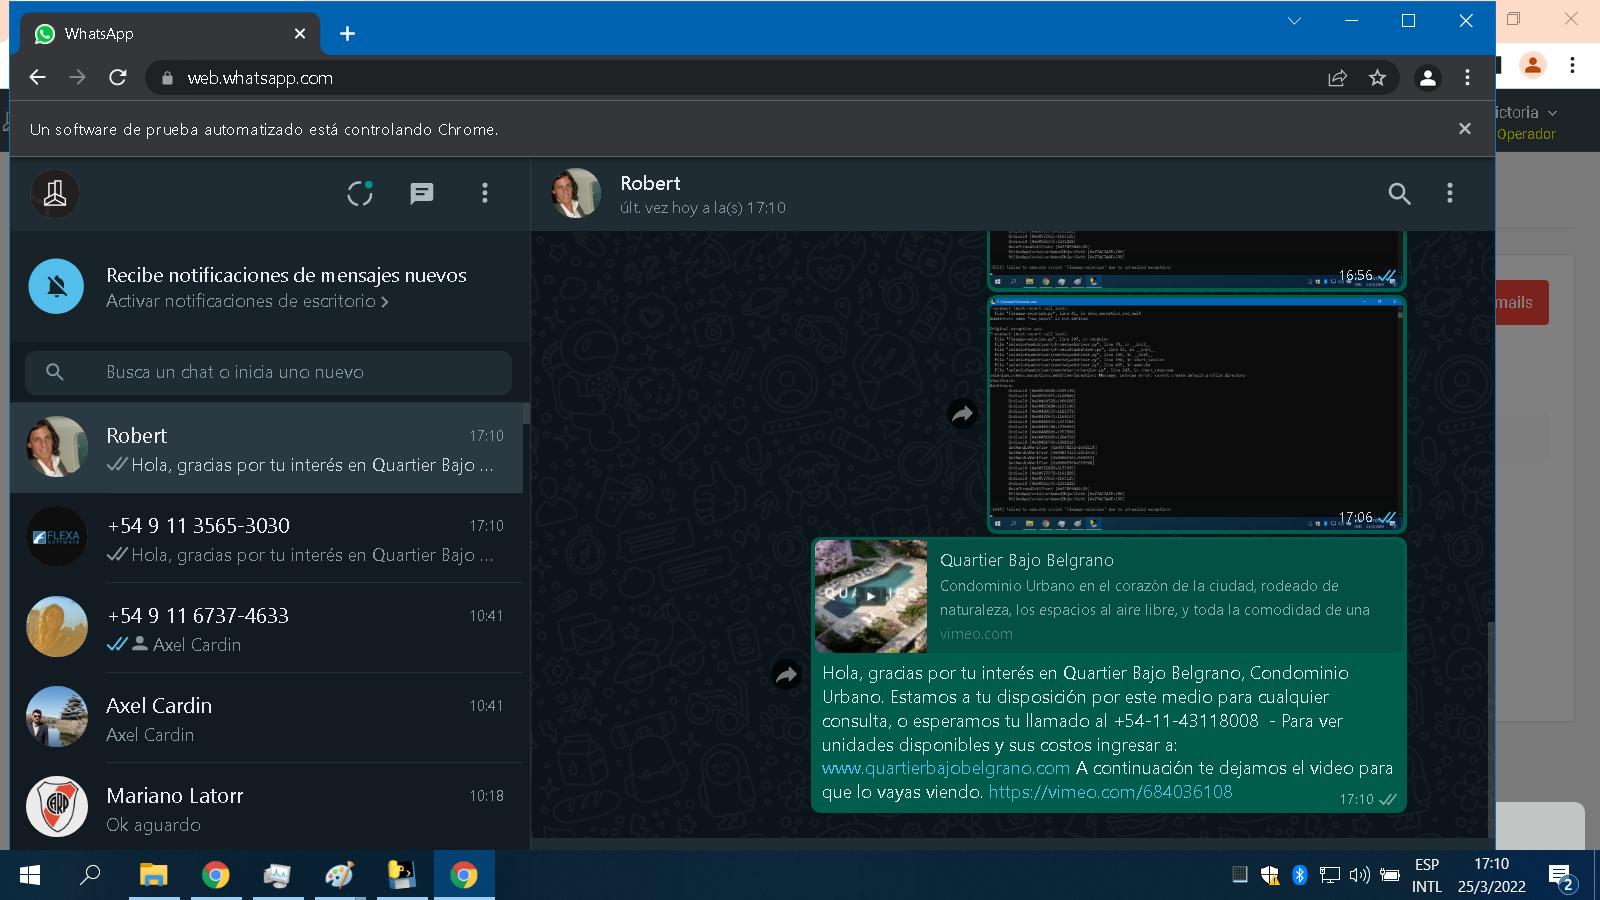Screen dimensions: 1600x900
Task: Open the terminal screenshot image sent at 17:06
Action: [x=1196, y=414]
